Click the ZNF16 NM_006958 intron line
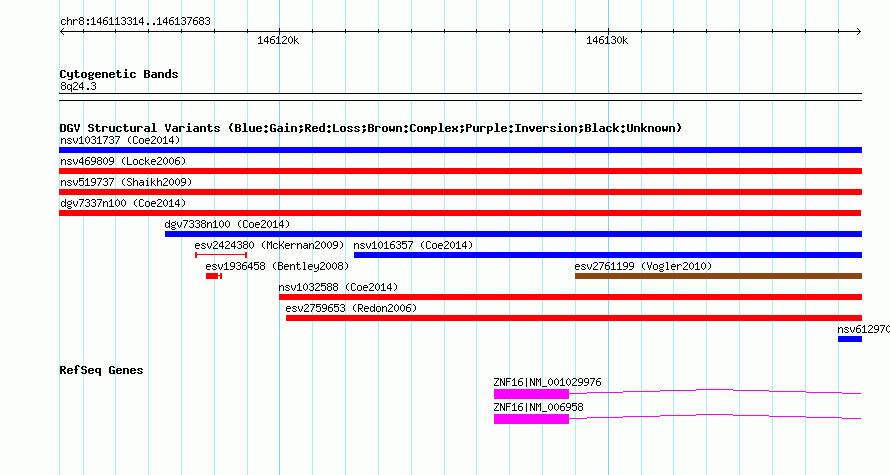 coord(715,416)
